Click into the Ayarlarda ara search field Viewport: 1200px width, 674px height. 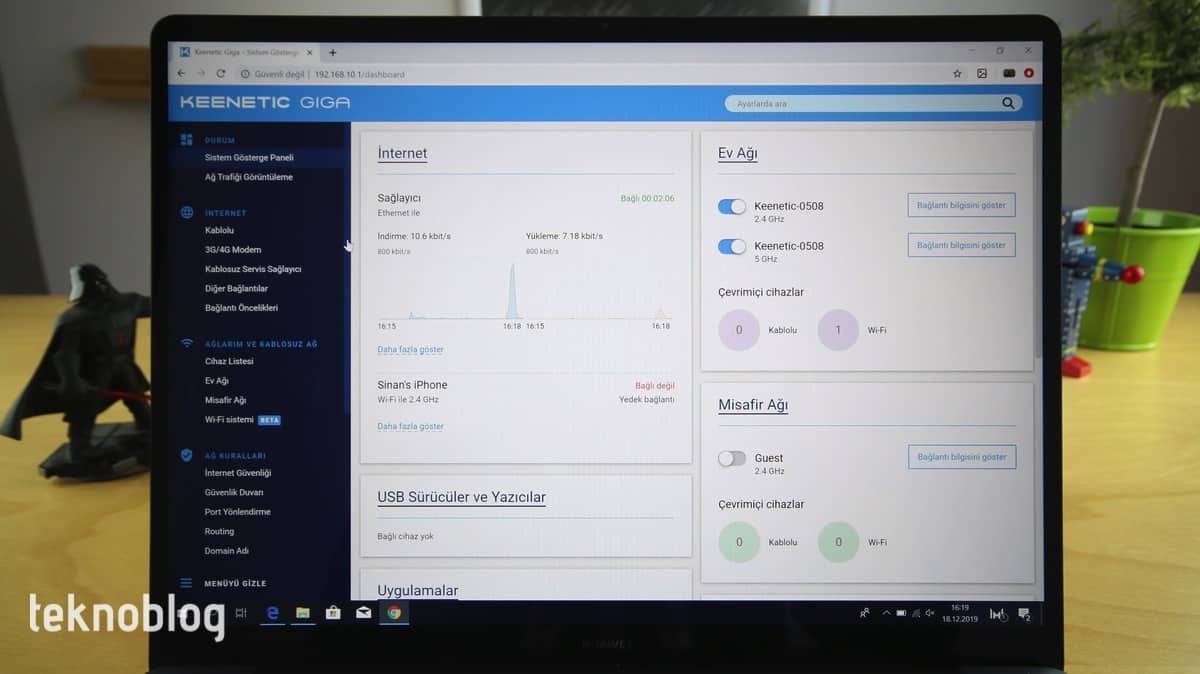[860, 103]
